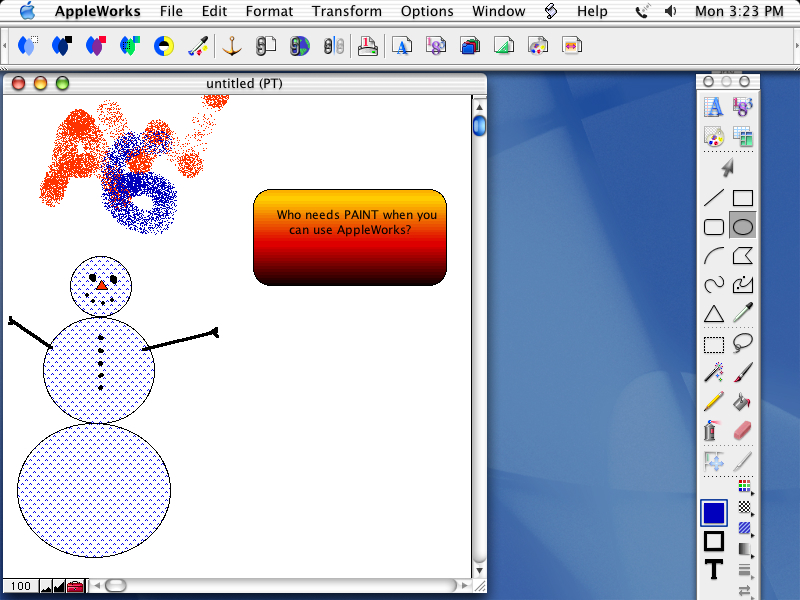Create new word processing document button
This screenshot has height=600, width=800.
(x=402, y=46)
